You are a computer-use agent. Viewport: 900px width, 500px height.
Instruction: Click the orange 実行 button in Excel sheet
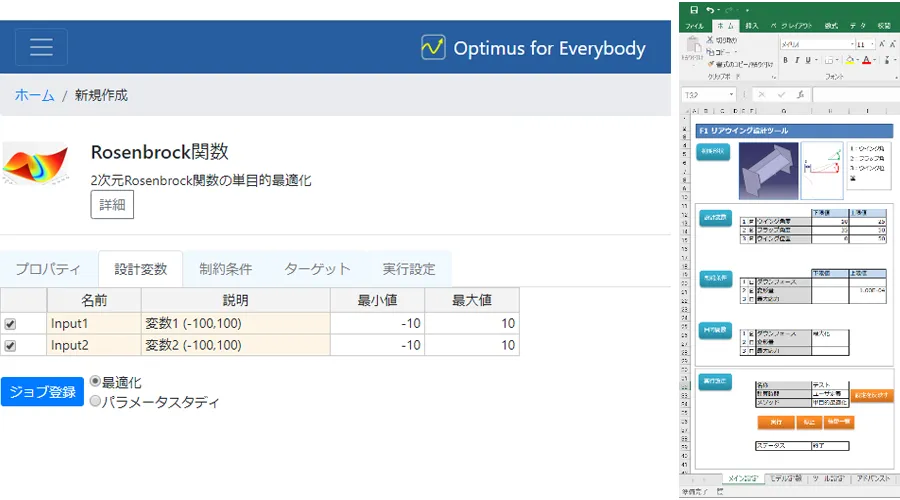[x=776, y=423]
